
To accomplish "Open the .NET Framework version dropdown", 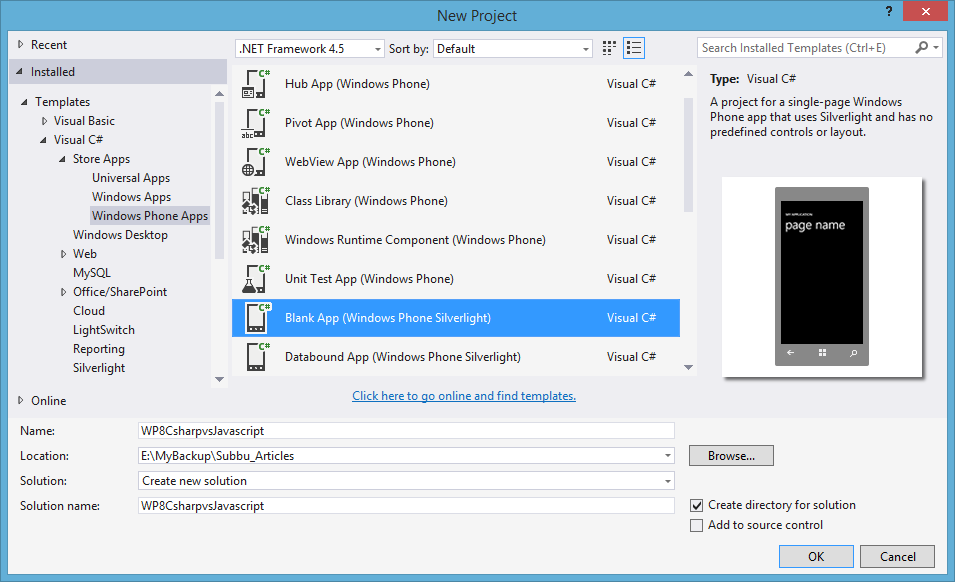I will tap(376, 47).
